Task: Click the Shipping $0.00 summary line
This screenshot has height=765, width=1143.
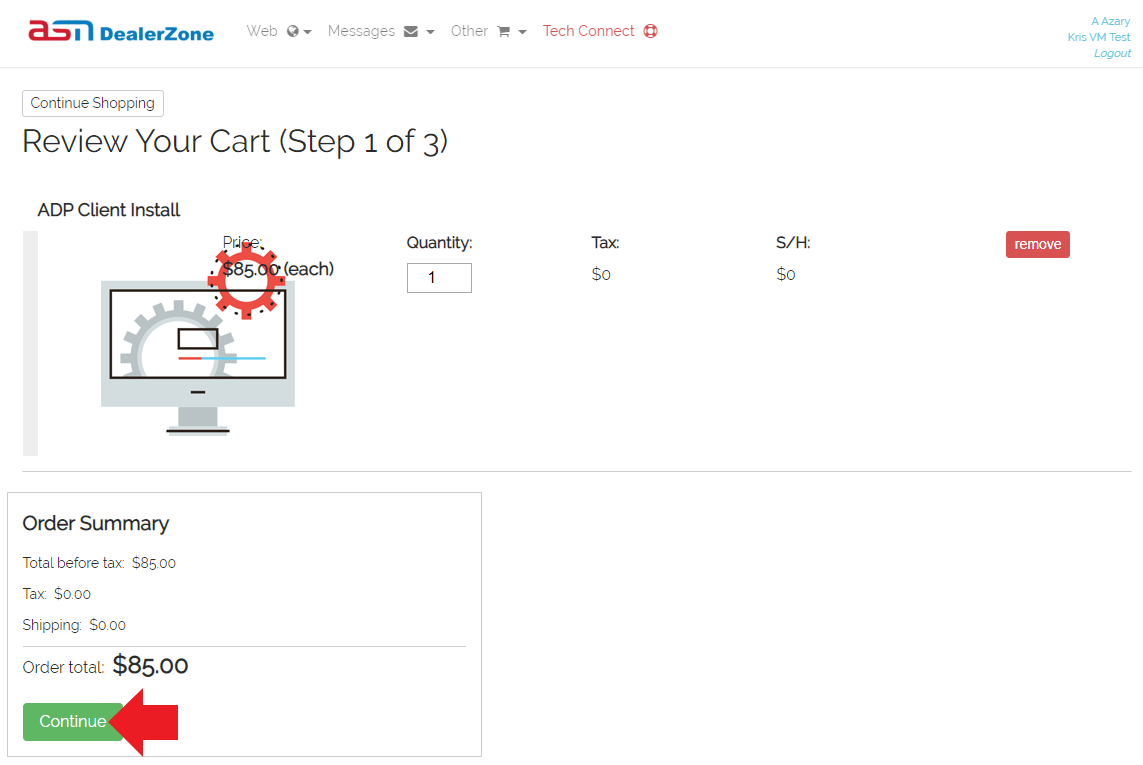Action: [74, 625]
